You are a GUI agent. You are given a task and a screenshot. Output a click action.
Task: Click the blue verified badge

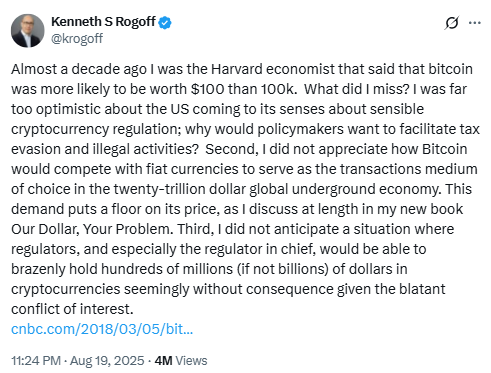coord(165,23)
